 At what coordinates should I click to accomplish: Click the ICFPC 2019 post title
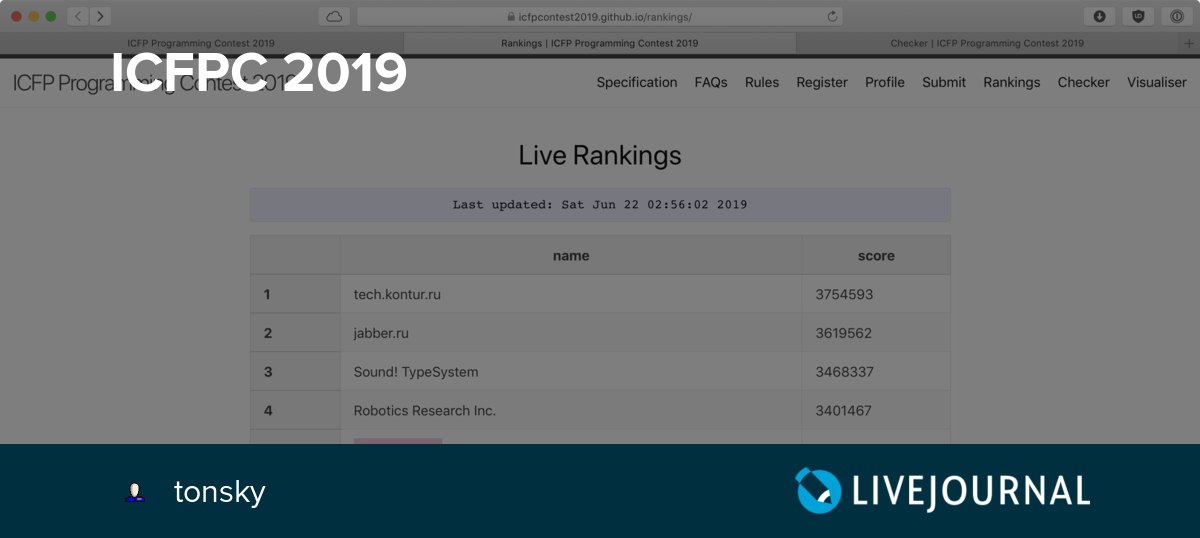pos(258,73)
